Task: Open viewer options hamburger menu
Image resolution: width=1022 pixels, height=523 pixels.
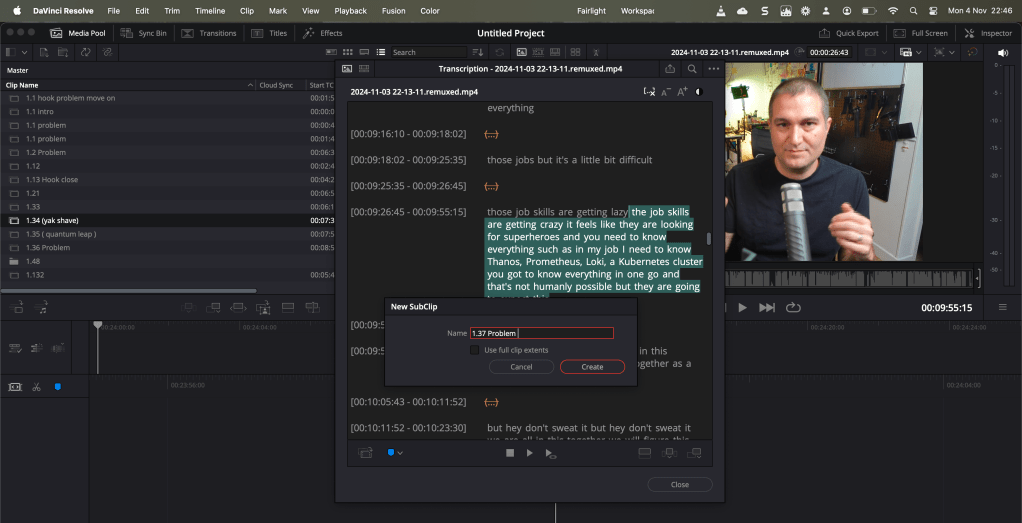Action: click(x=1002, y=307)
